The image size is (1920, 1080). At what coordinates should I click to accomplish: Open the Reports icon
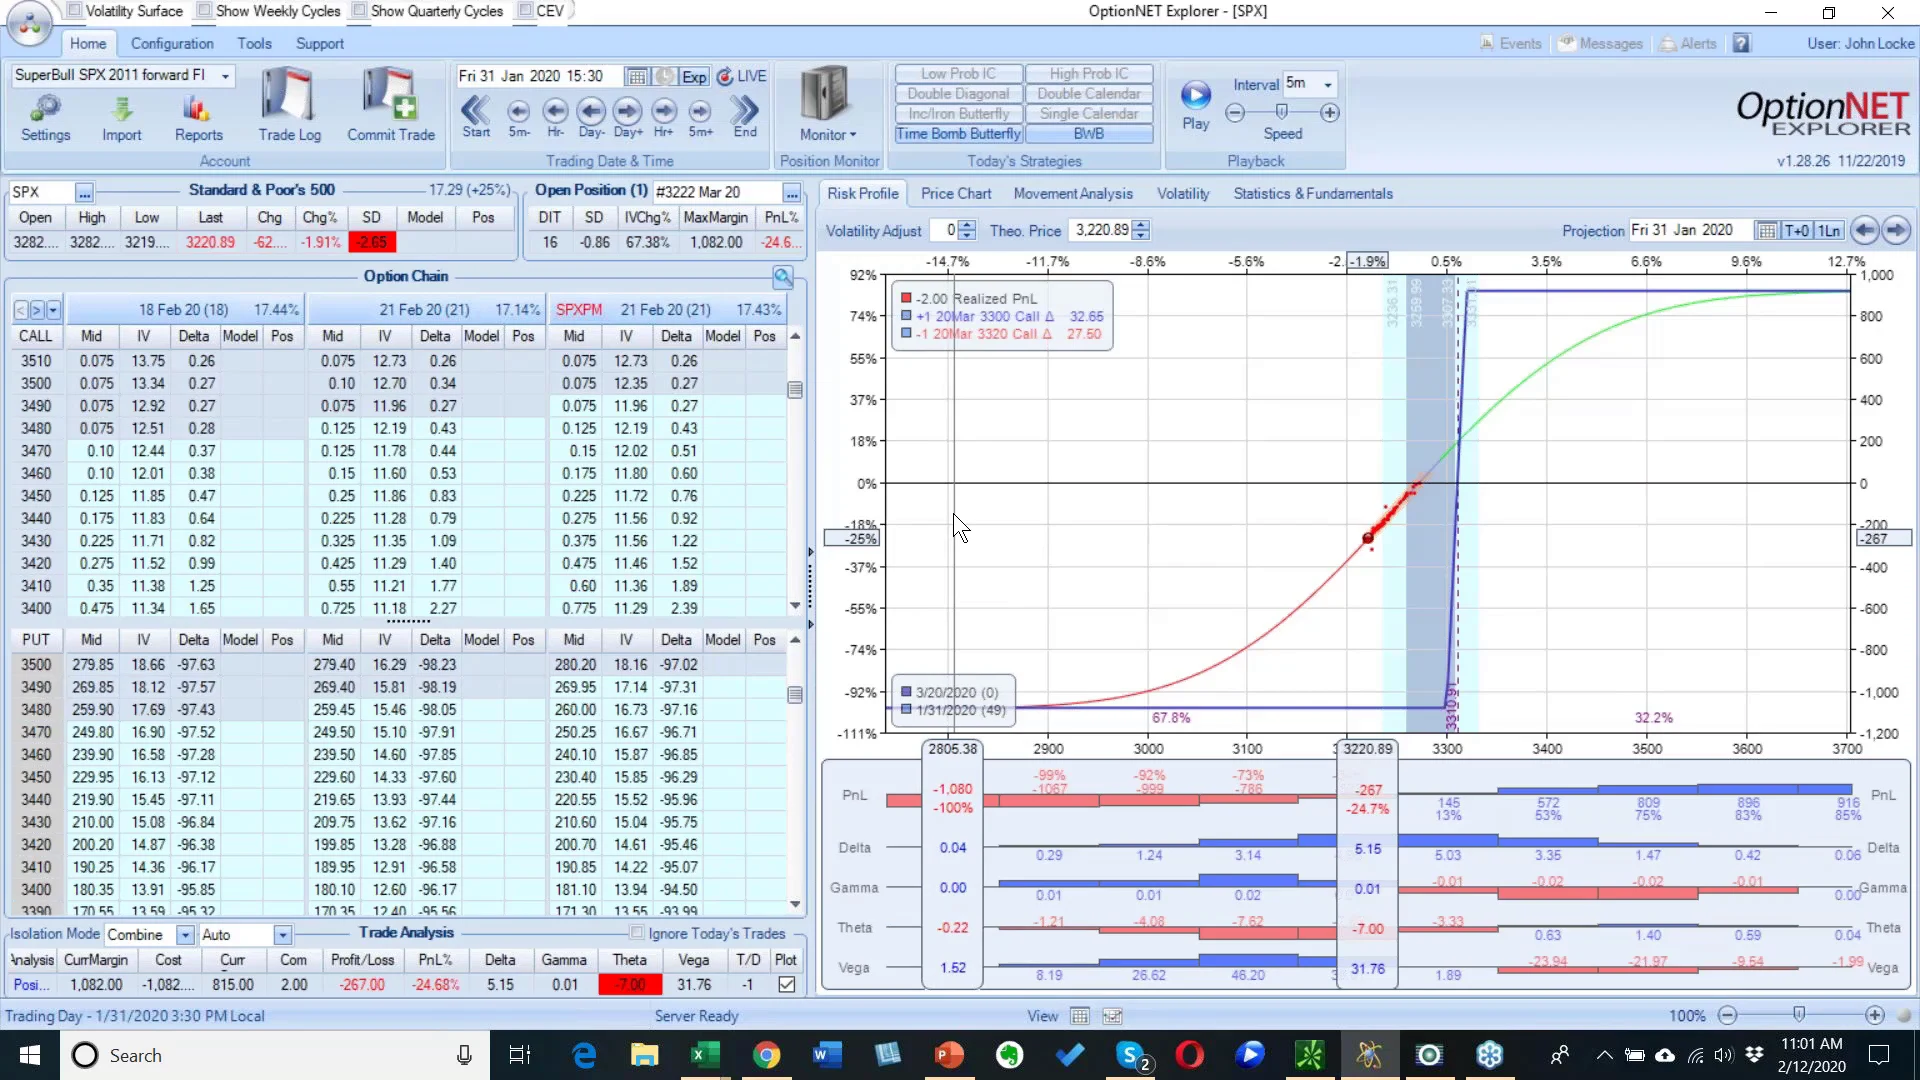pos(198,118)
